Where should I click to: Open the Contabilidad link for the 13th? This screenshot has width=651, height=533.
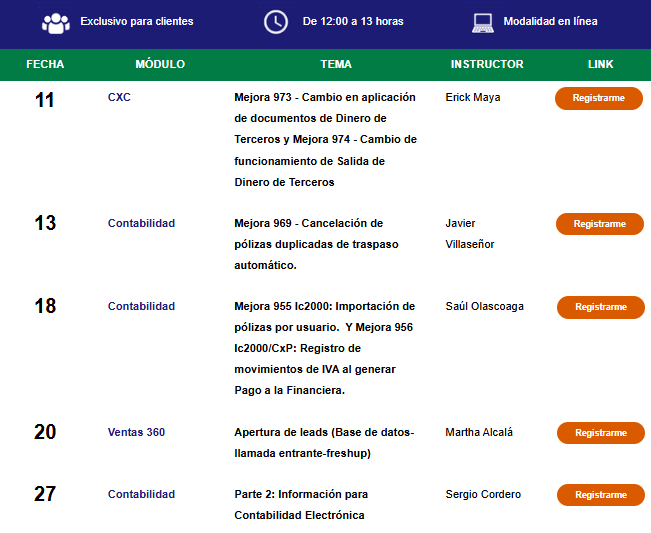(141, 223)
